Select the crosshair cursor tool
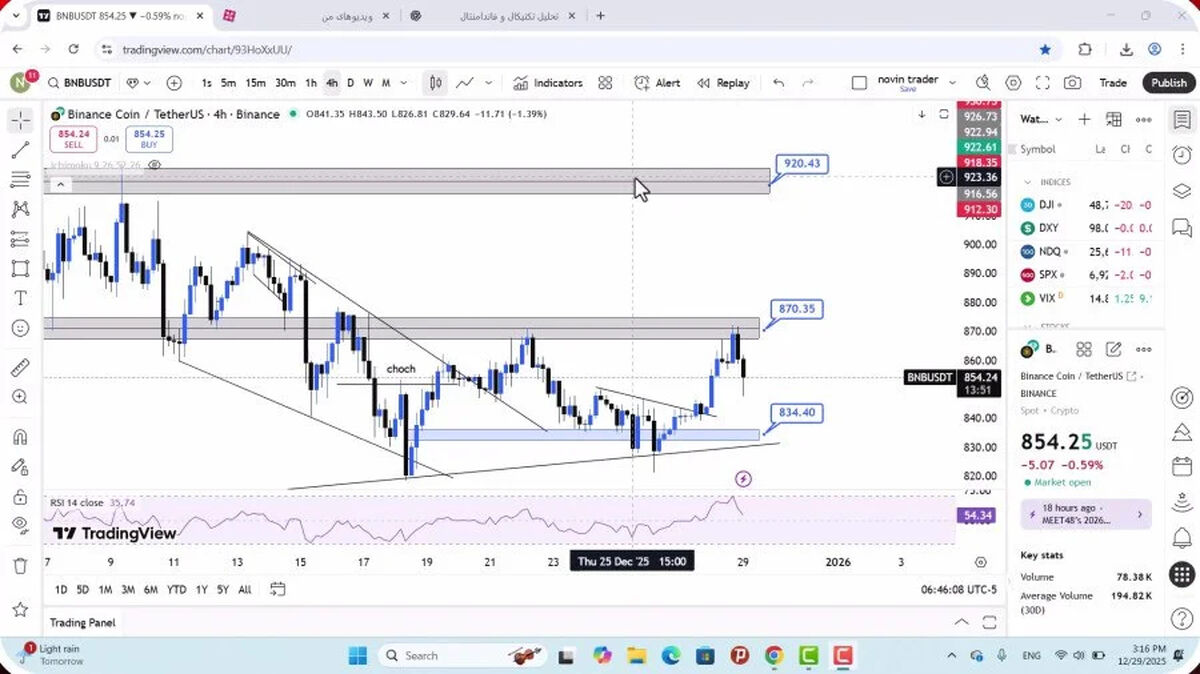The height and width of the screenshot is (674, 1200). (x=20, y=121)
